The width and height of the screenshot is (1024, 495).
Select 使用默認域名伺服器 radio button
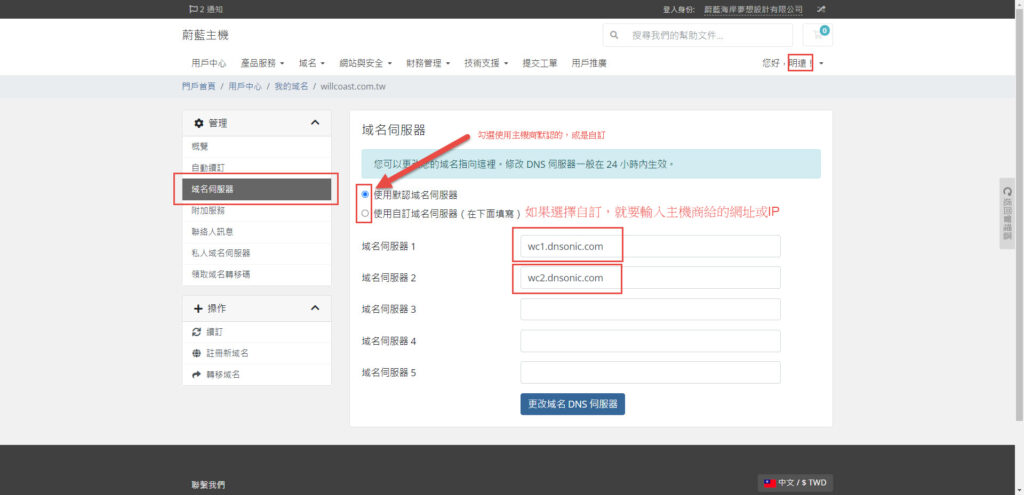365,194
